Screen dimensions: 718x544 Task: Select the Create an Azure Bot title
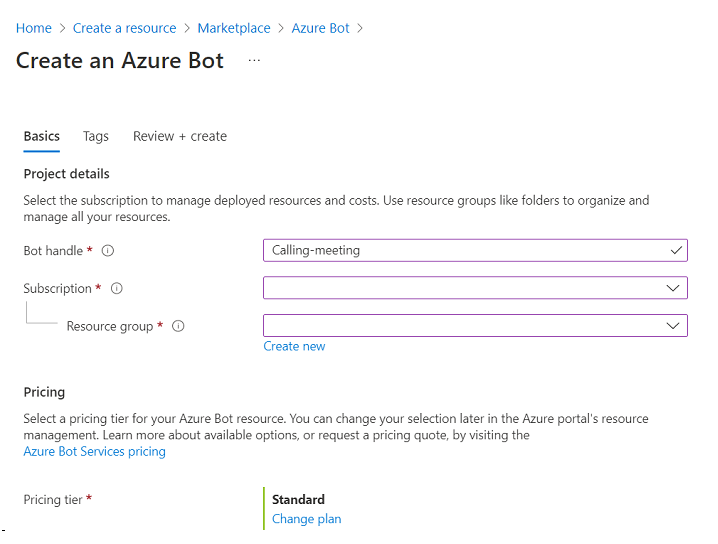click(120, 61)
